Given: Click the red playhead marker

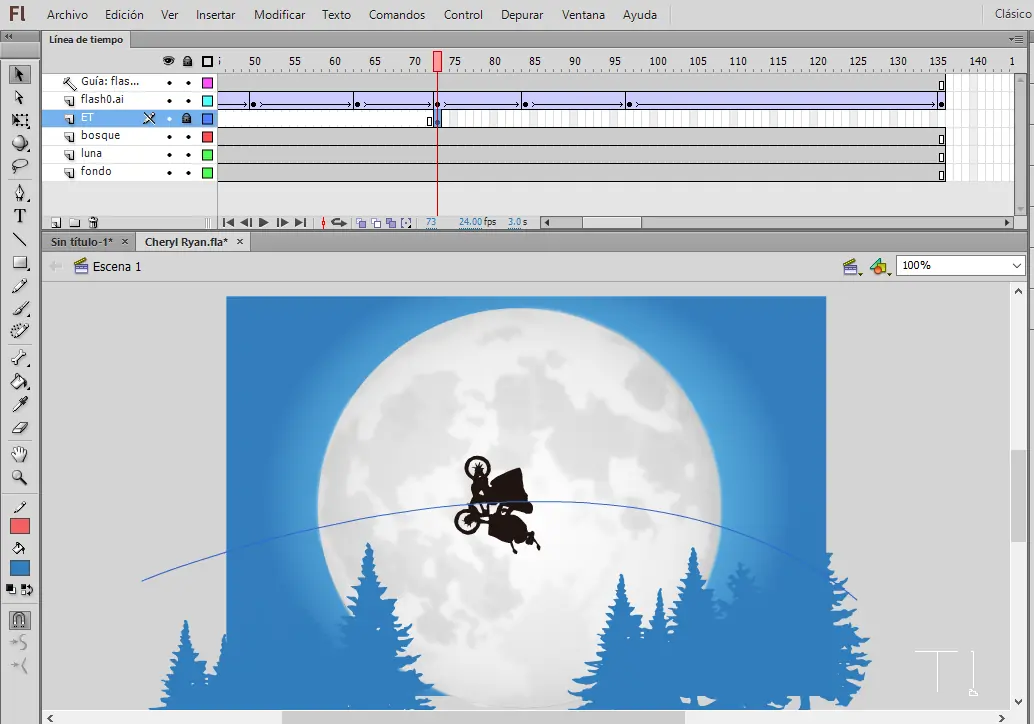Looking at the screenshot, I should (x=437, y=61).
